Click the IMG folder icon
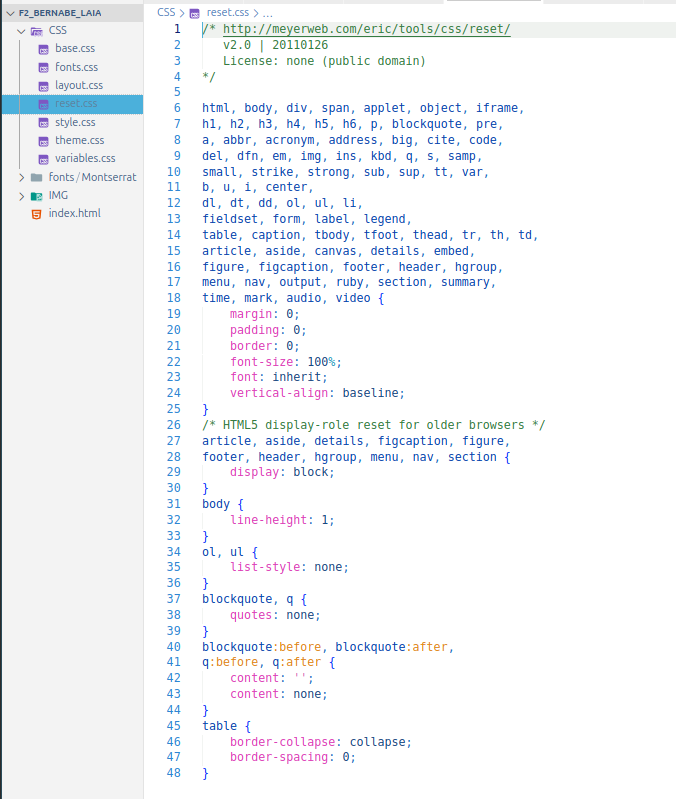This screenshot has height=799, width=676. (37, 195)
